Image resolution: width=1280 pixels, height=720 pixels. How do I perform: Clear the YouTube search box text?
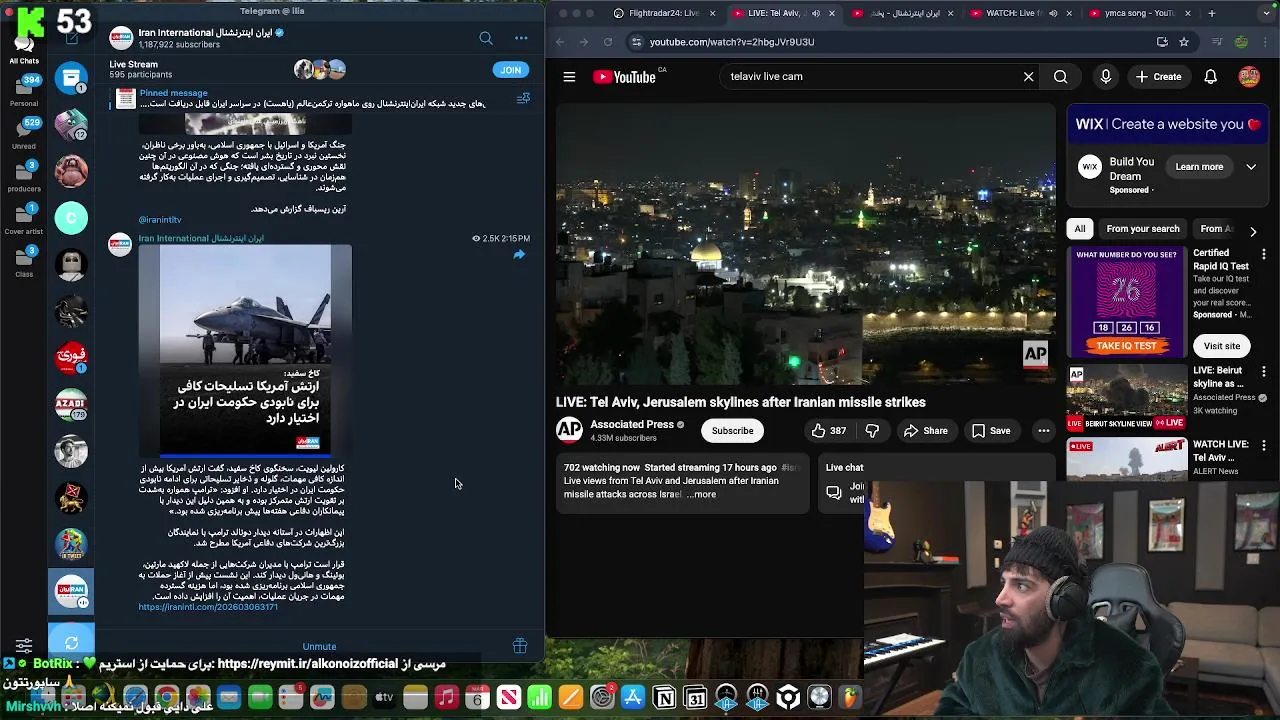[1028, 77]
